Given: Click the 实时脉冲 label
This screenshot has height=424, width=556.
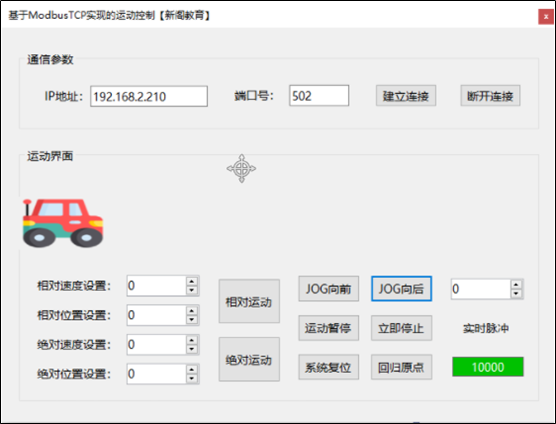Looking at the screenshot, I should click(x=486, y=328).
